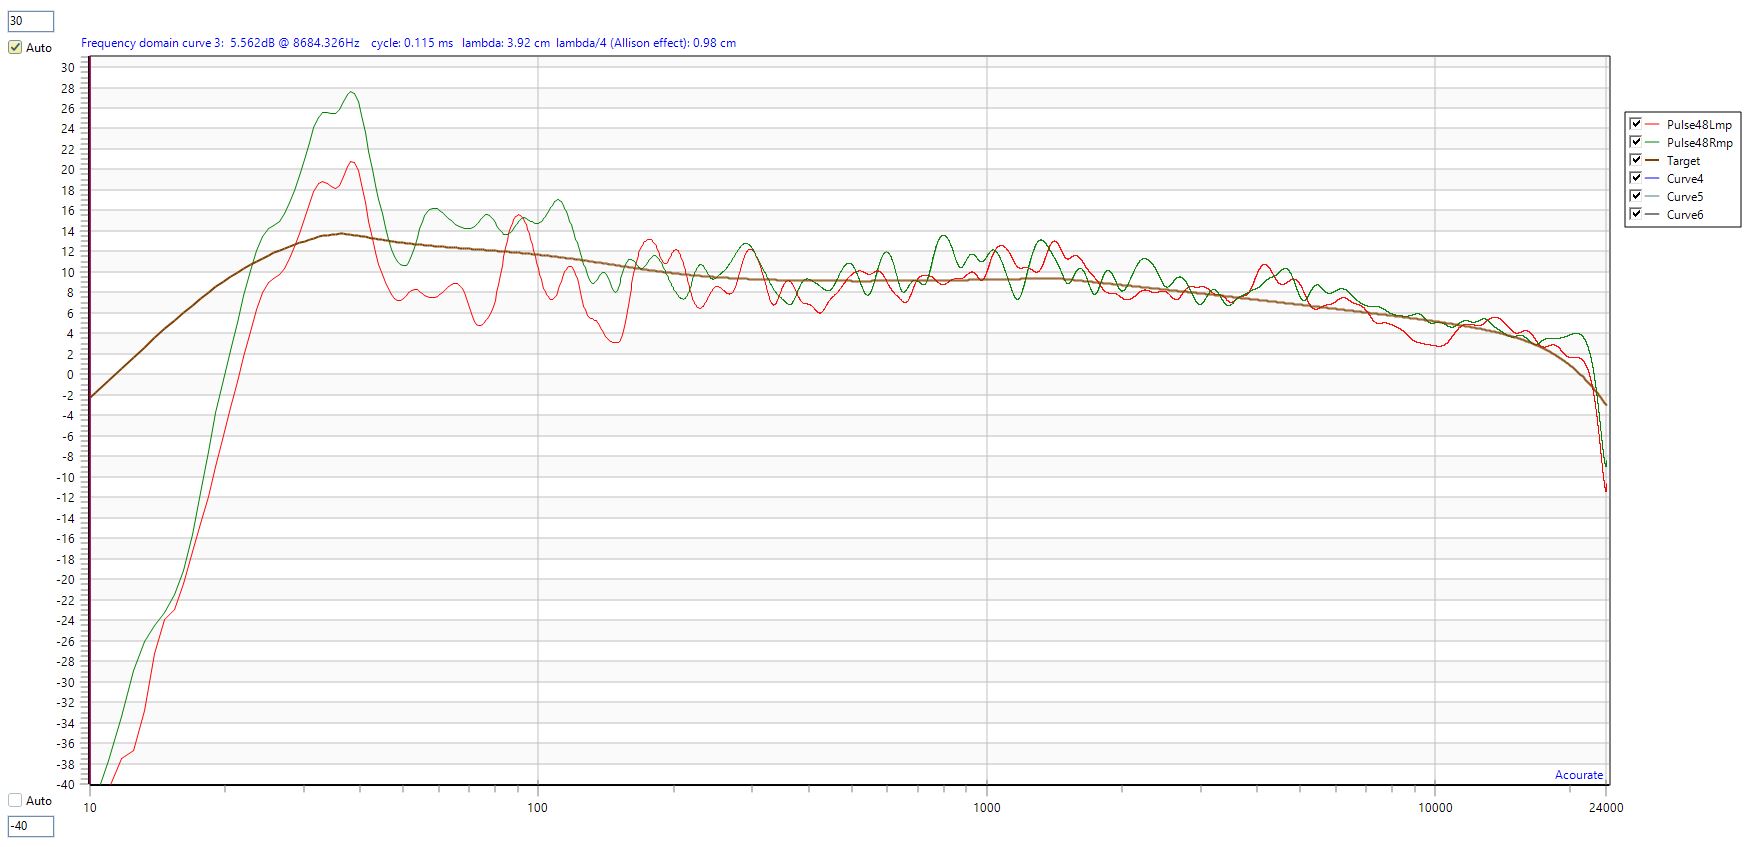Click the 'Frequency domain curve 3: 5.562dB @ 8684.326Hz' readout
The width and height of the screenshot is (1758, 847).
tap(220, 43)
